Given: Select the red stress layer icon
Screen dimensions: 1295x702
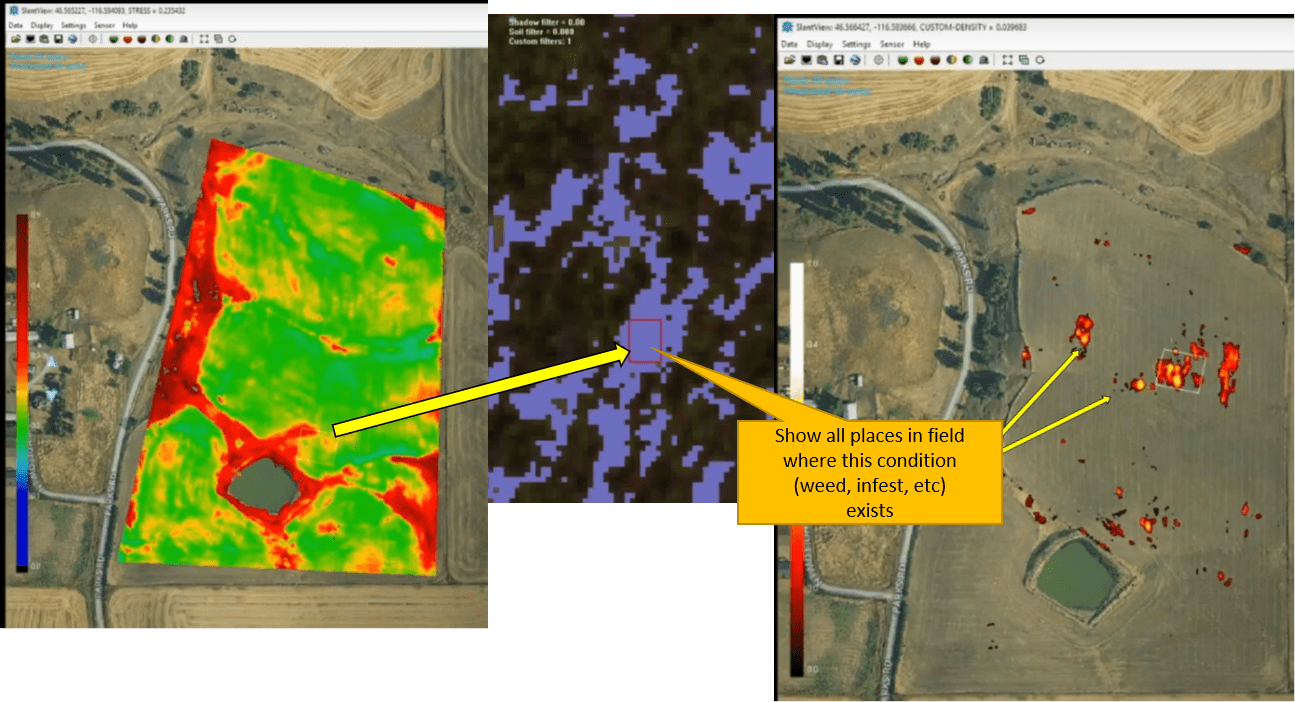Looking at the screenshot, I should pos(127,39).
